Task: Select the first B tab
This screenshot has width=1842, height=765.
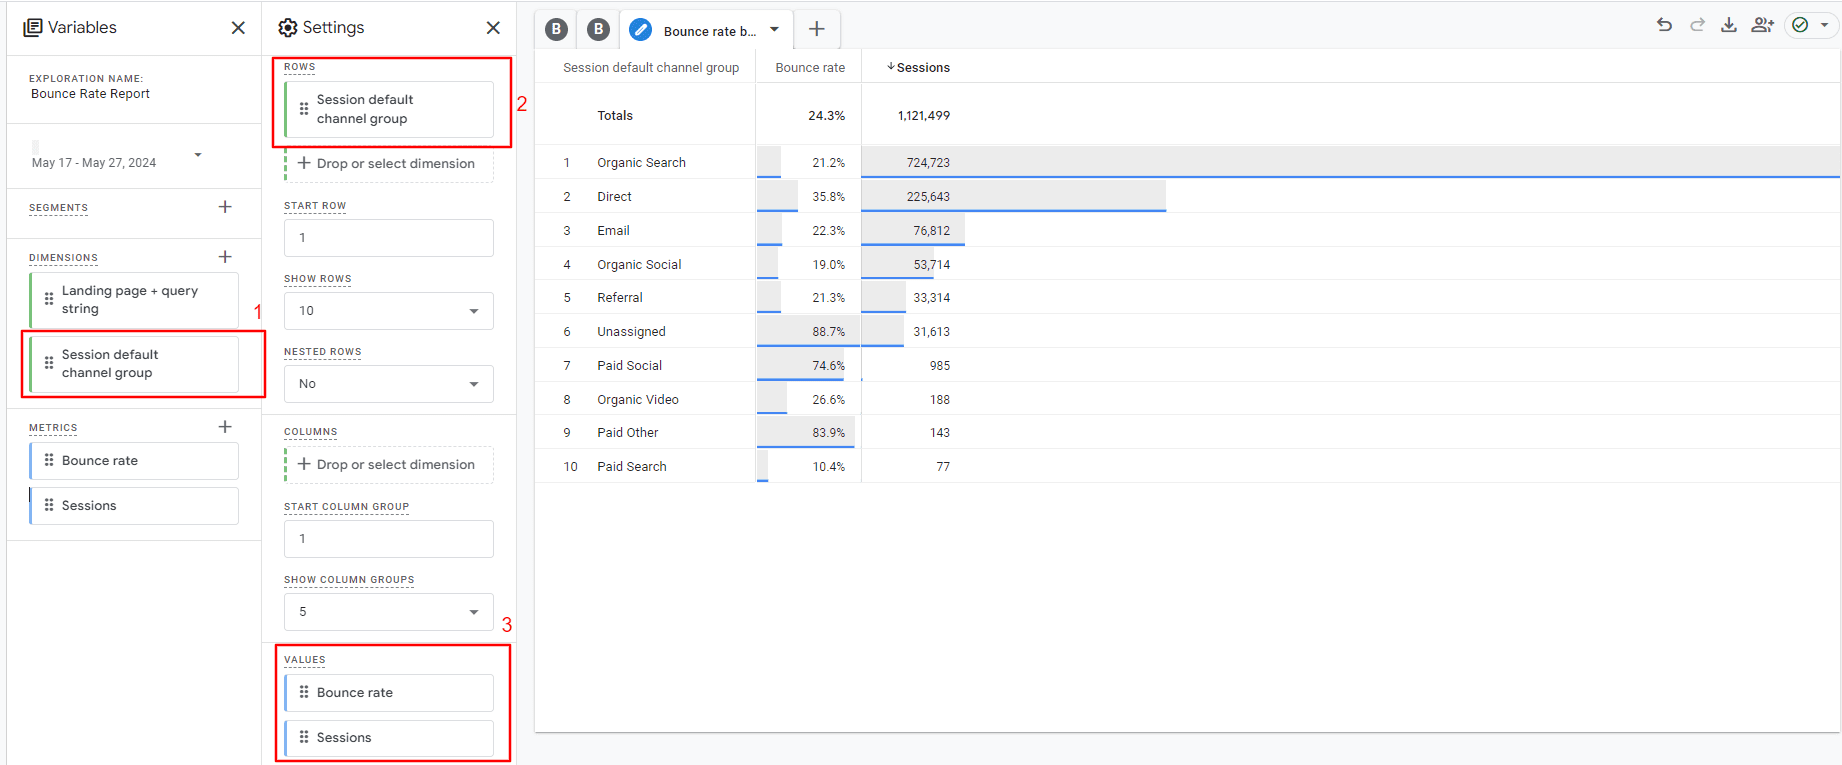Action: pos(557,30)
